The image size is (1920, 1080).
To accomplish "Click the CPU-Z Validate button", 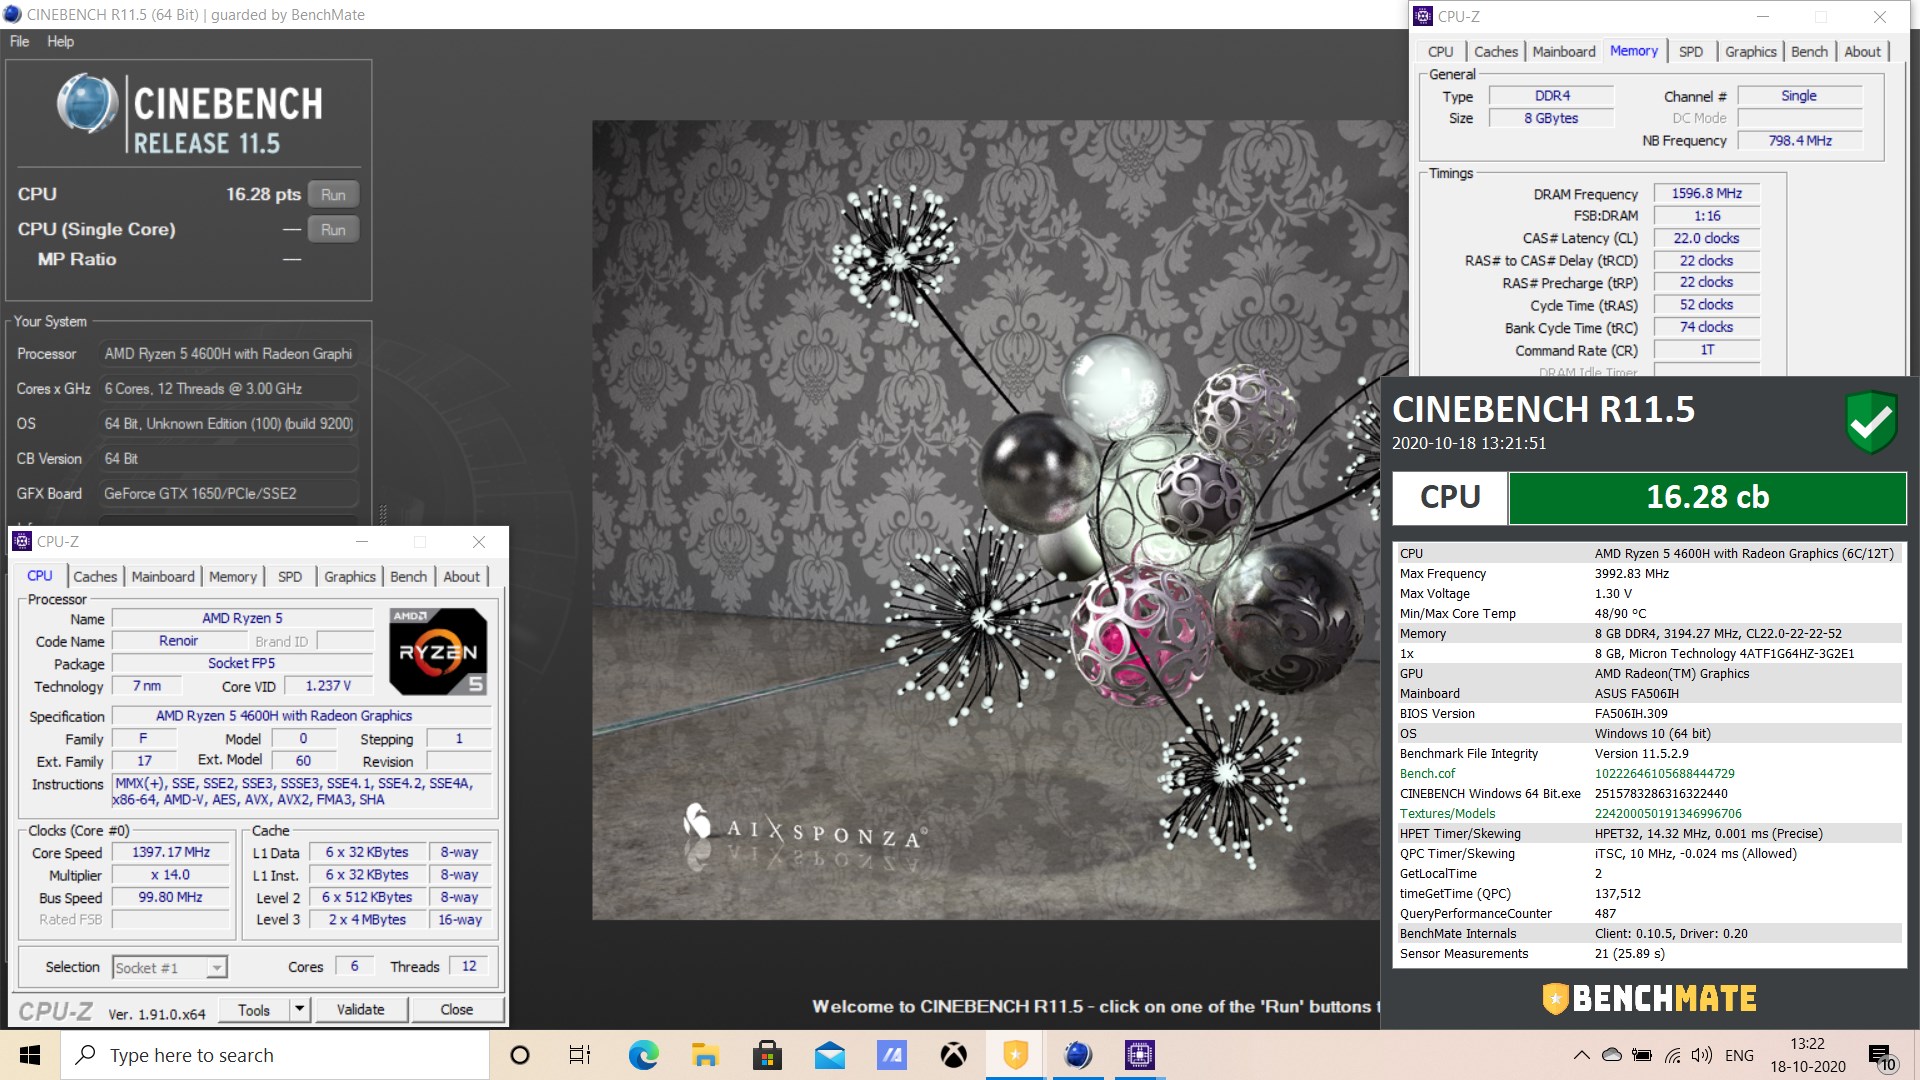I will 360,1010.
